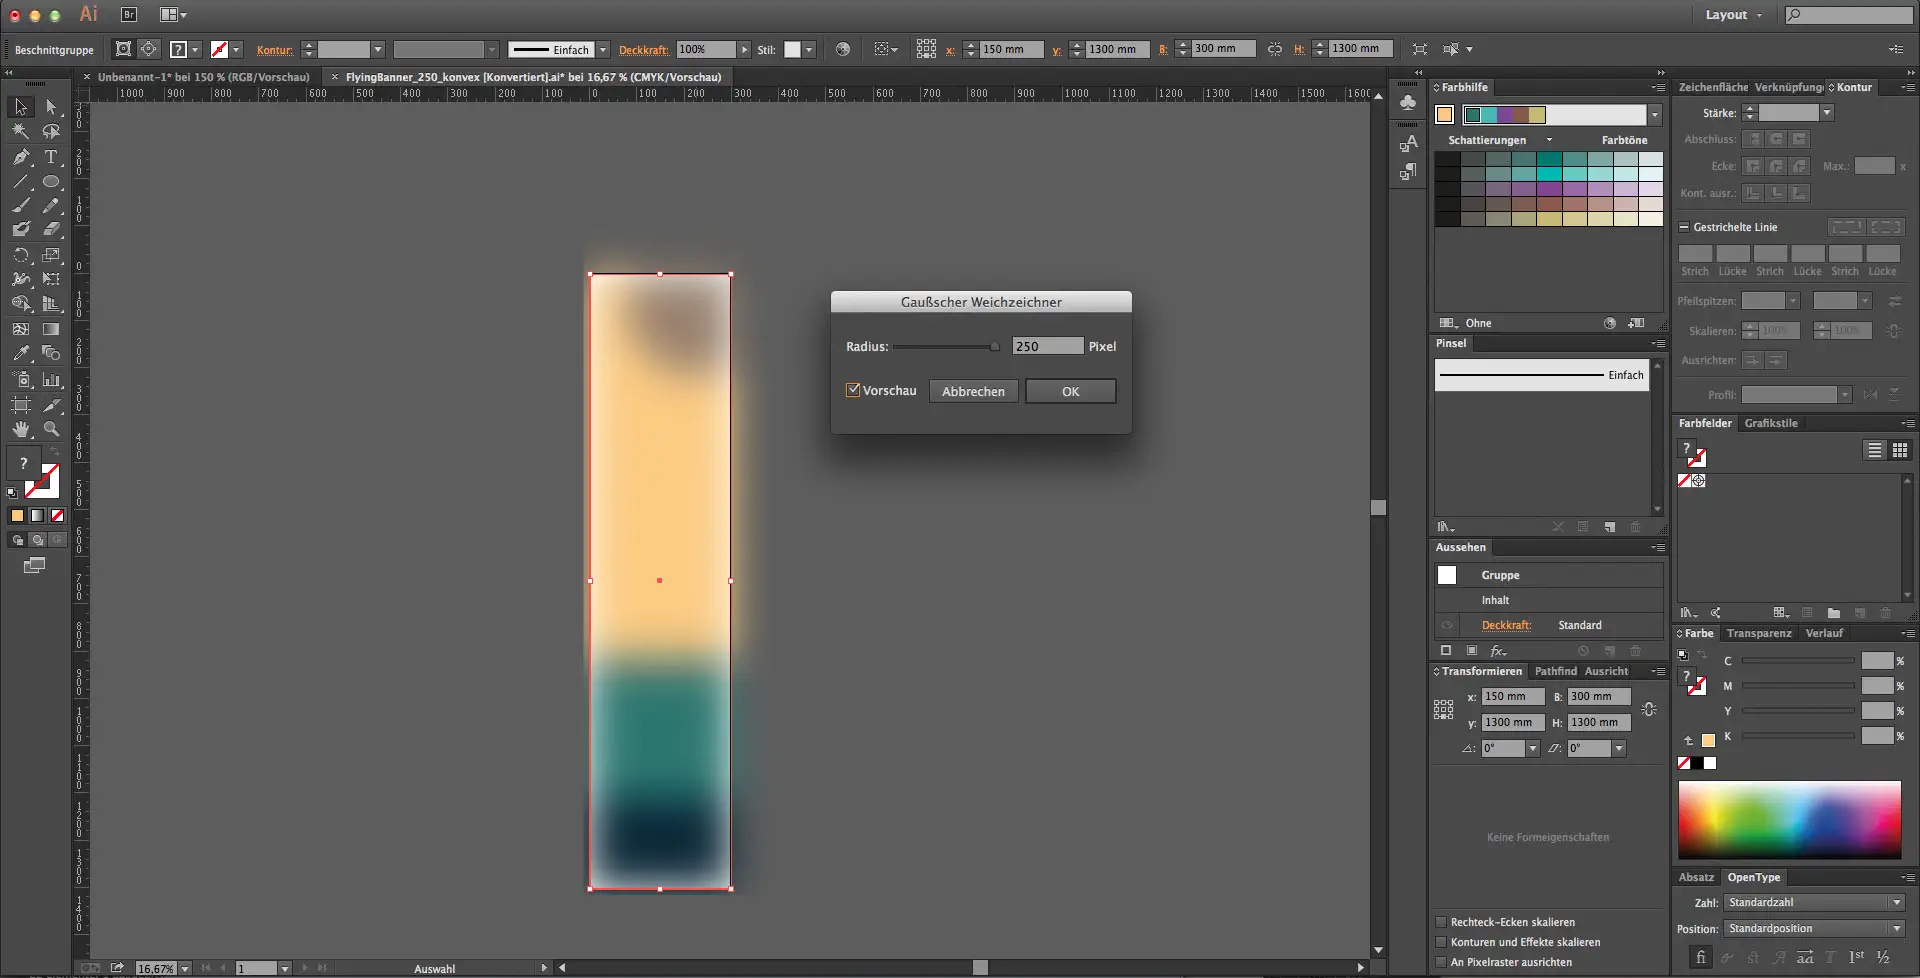Open the Unbenannt-1 document tab
Screen dimensions: 1920x978
click(203, 77)
